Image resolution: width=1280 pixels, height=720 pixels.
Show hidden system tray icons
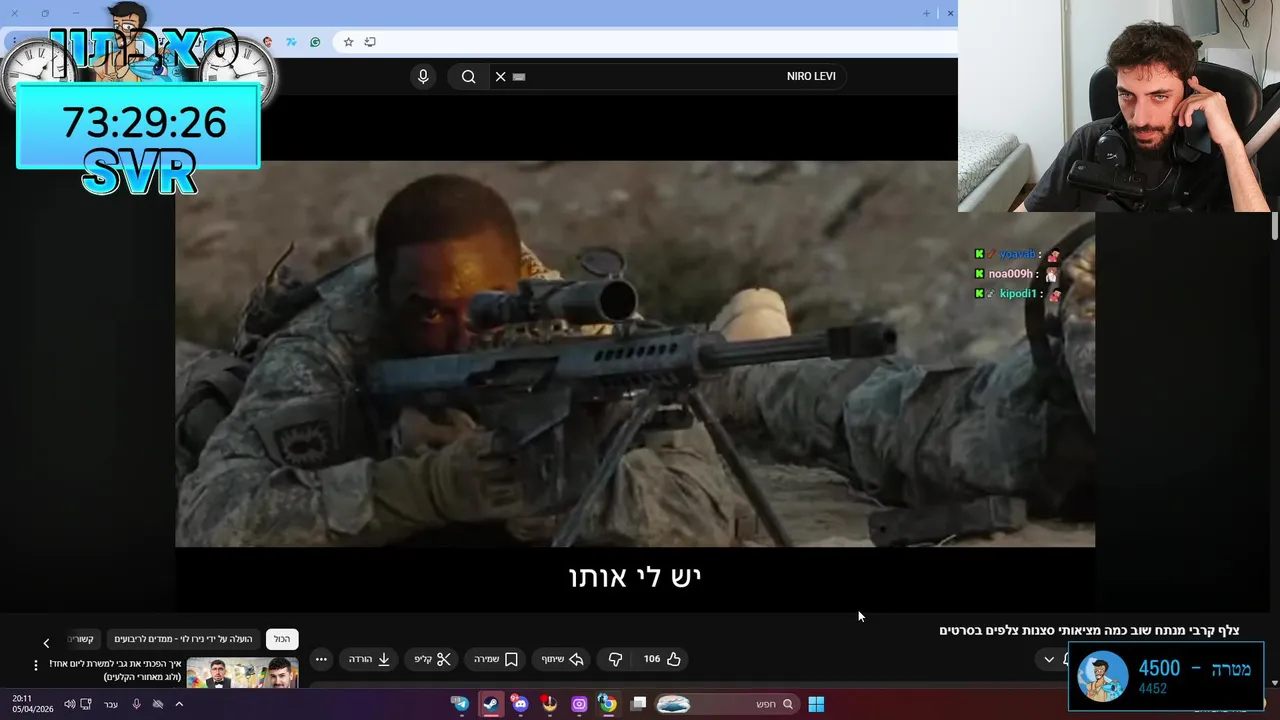[179, 704]
